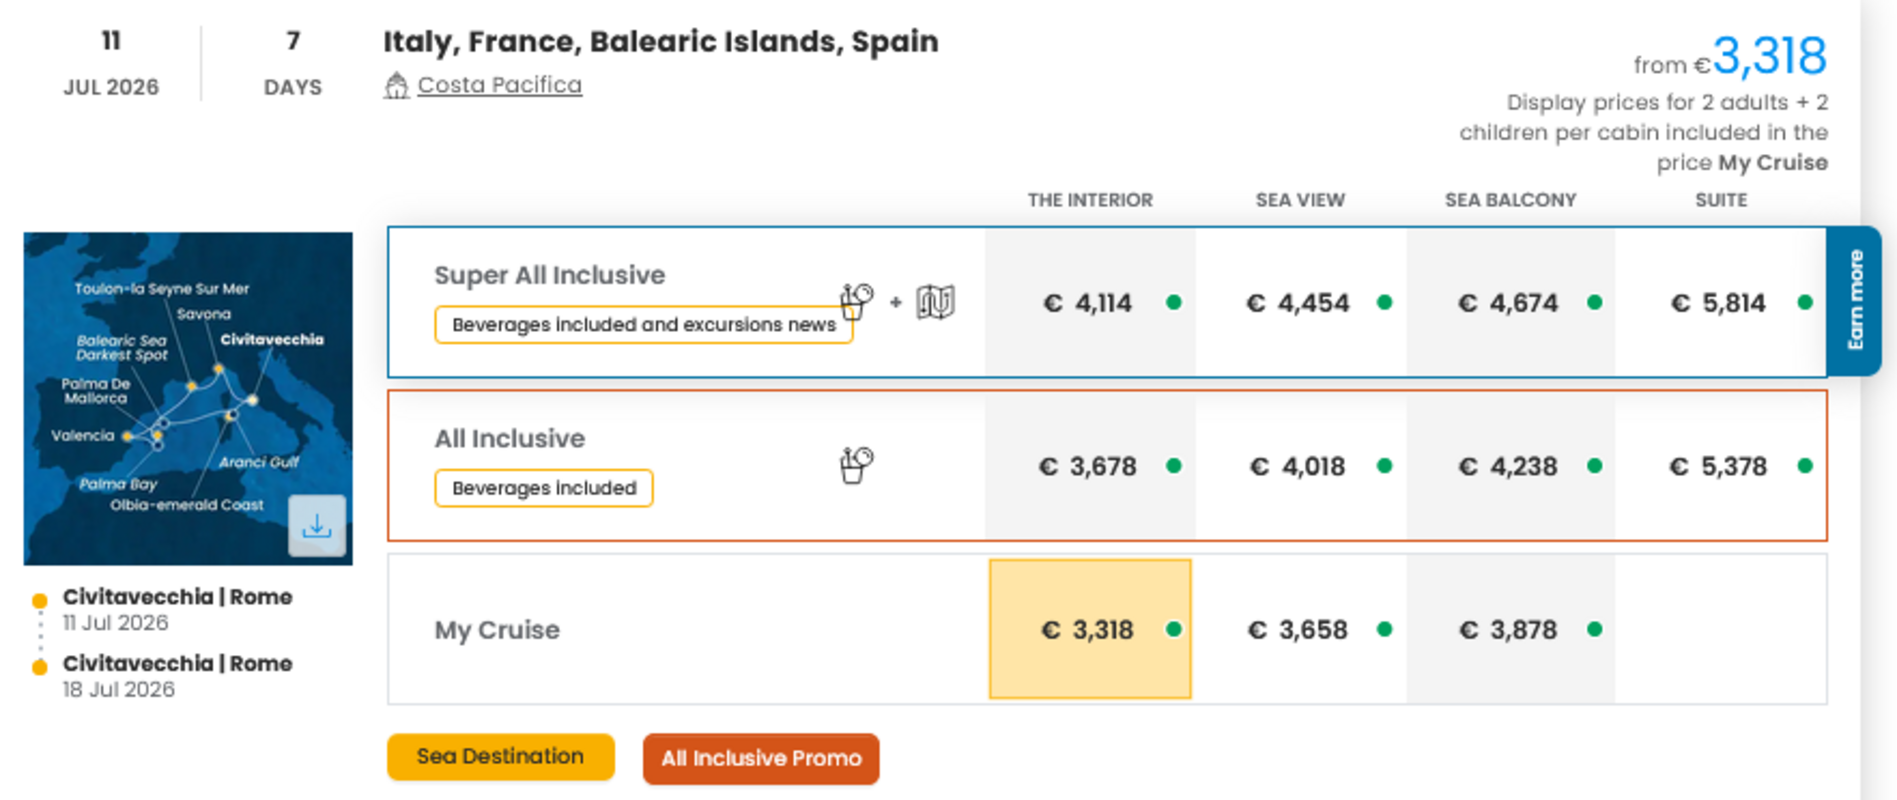Click the green availability dot next to €3,658
Image resolution: width=1897 pixels, height=800 pixels.
(1385, 629)
